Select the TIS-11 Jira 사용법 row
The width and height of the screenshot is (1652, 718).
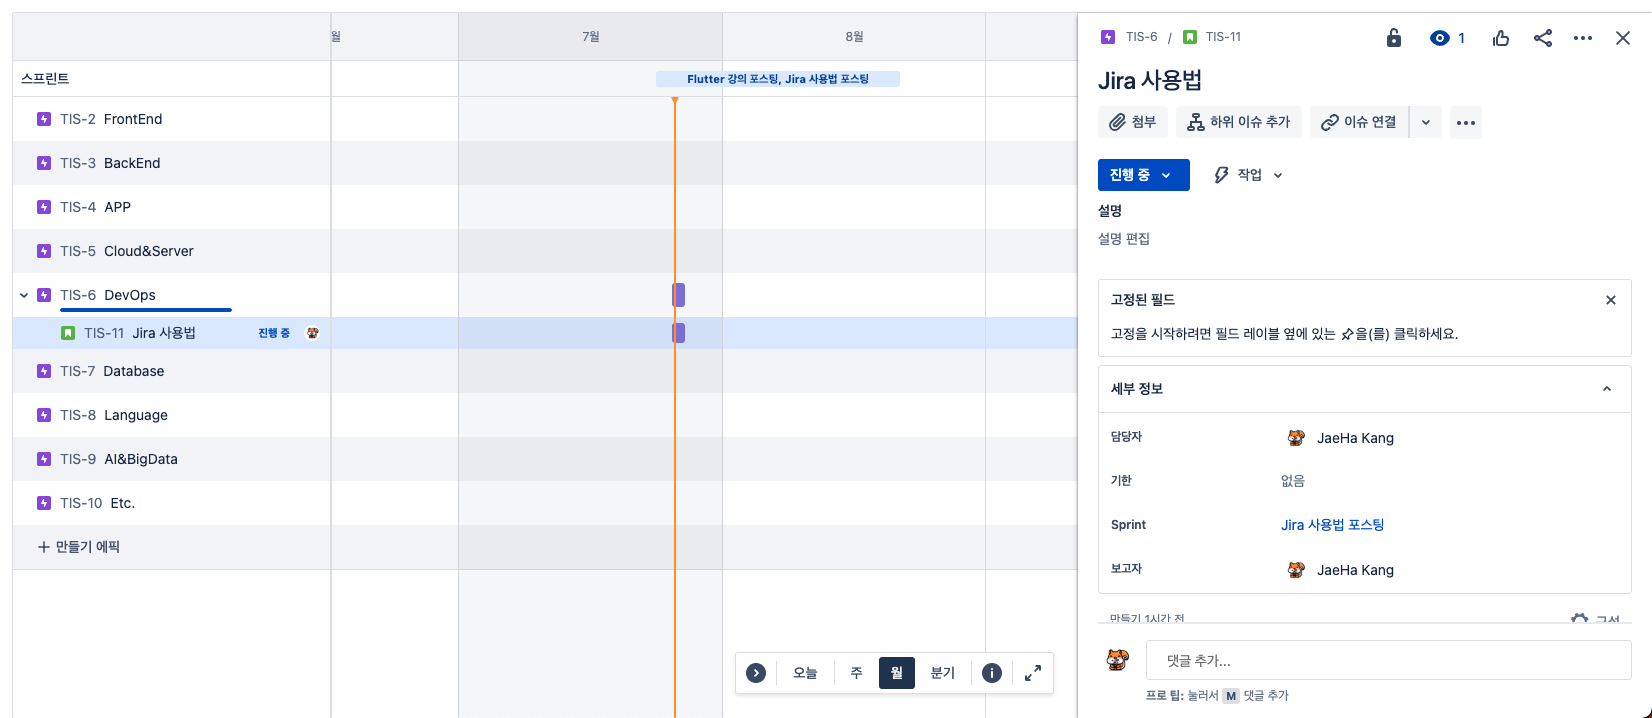coord(172,333)
